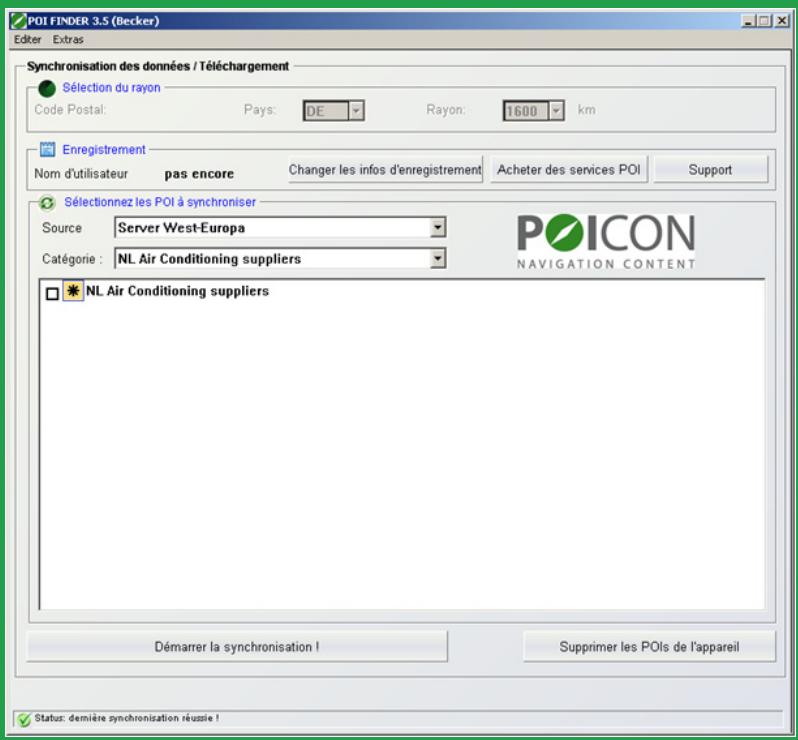
Task: Click the Code Postal label
Action: [70, 110]
